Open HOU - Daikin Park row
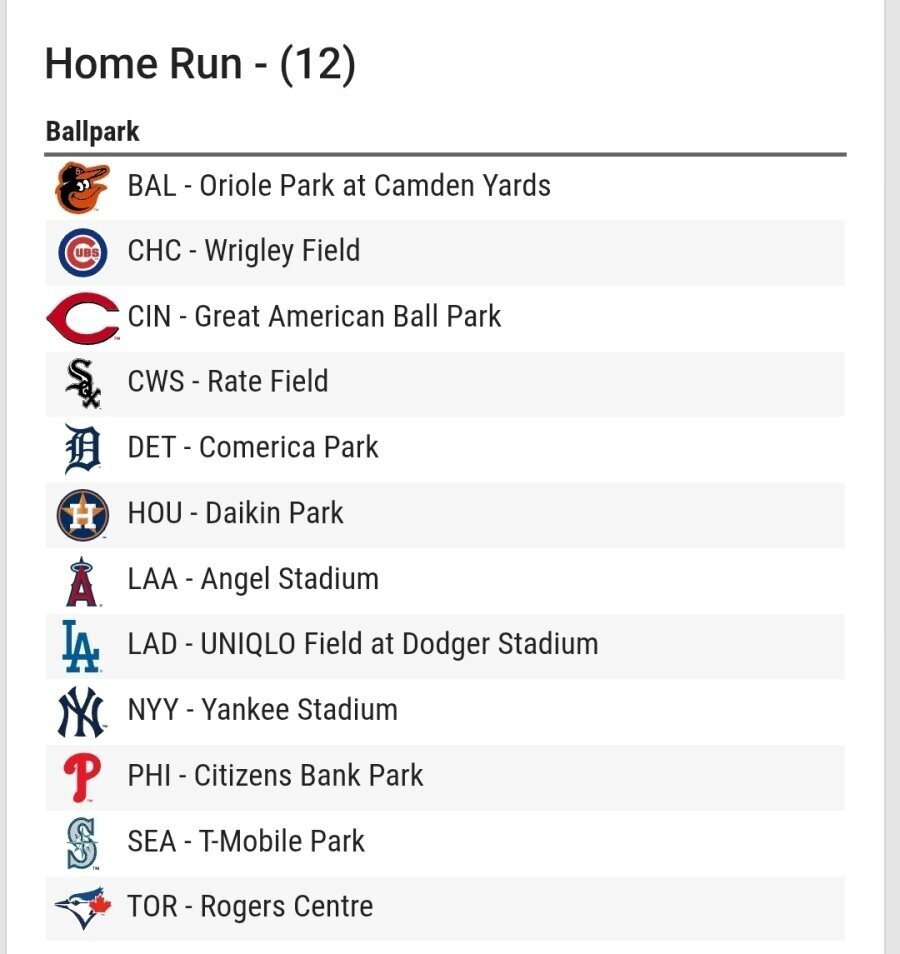 [x=445, y=515]
